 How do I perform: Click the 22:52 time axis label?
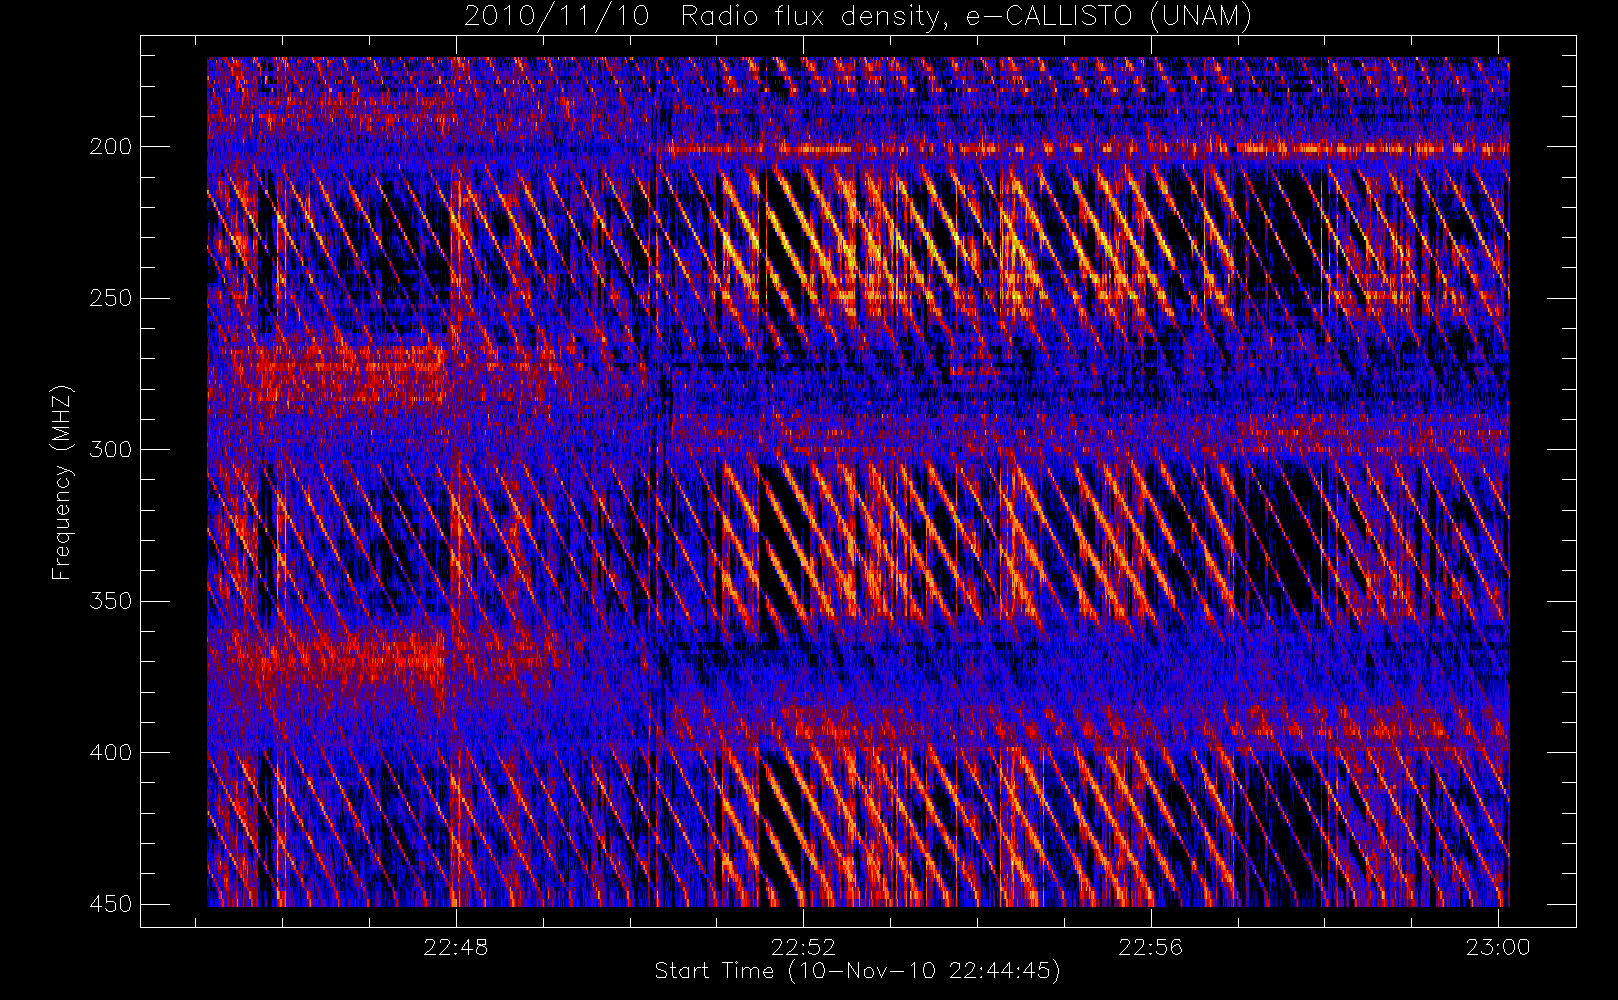[x=803, y=948]
